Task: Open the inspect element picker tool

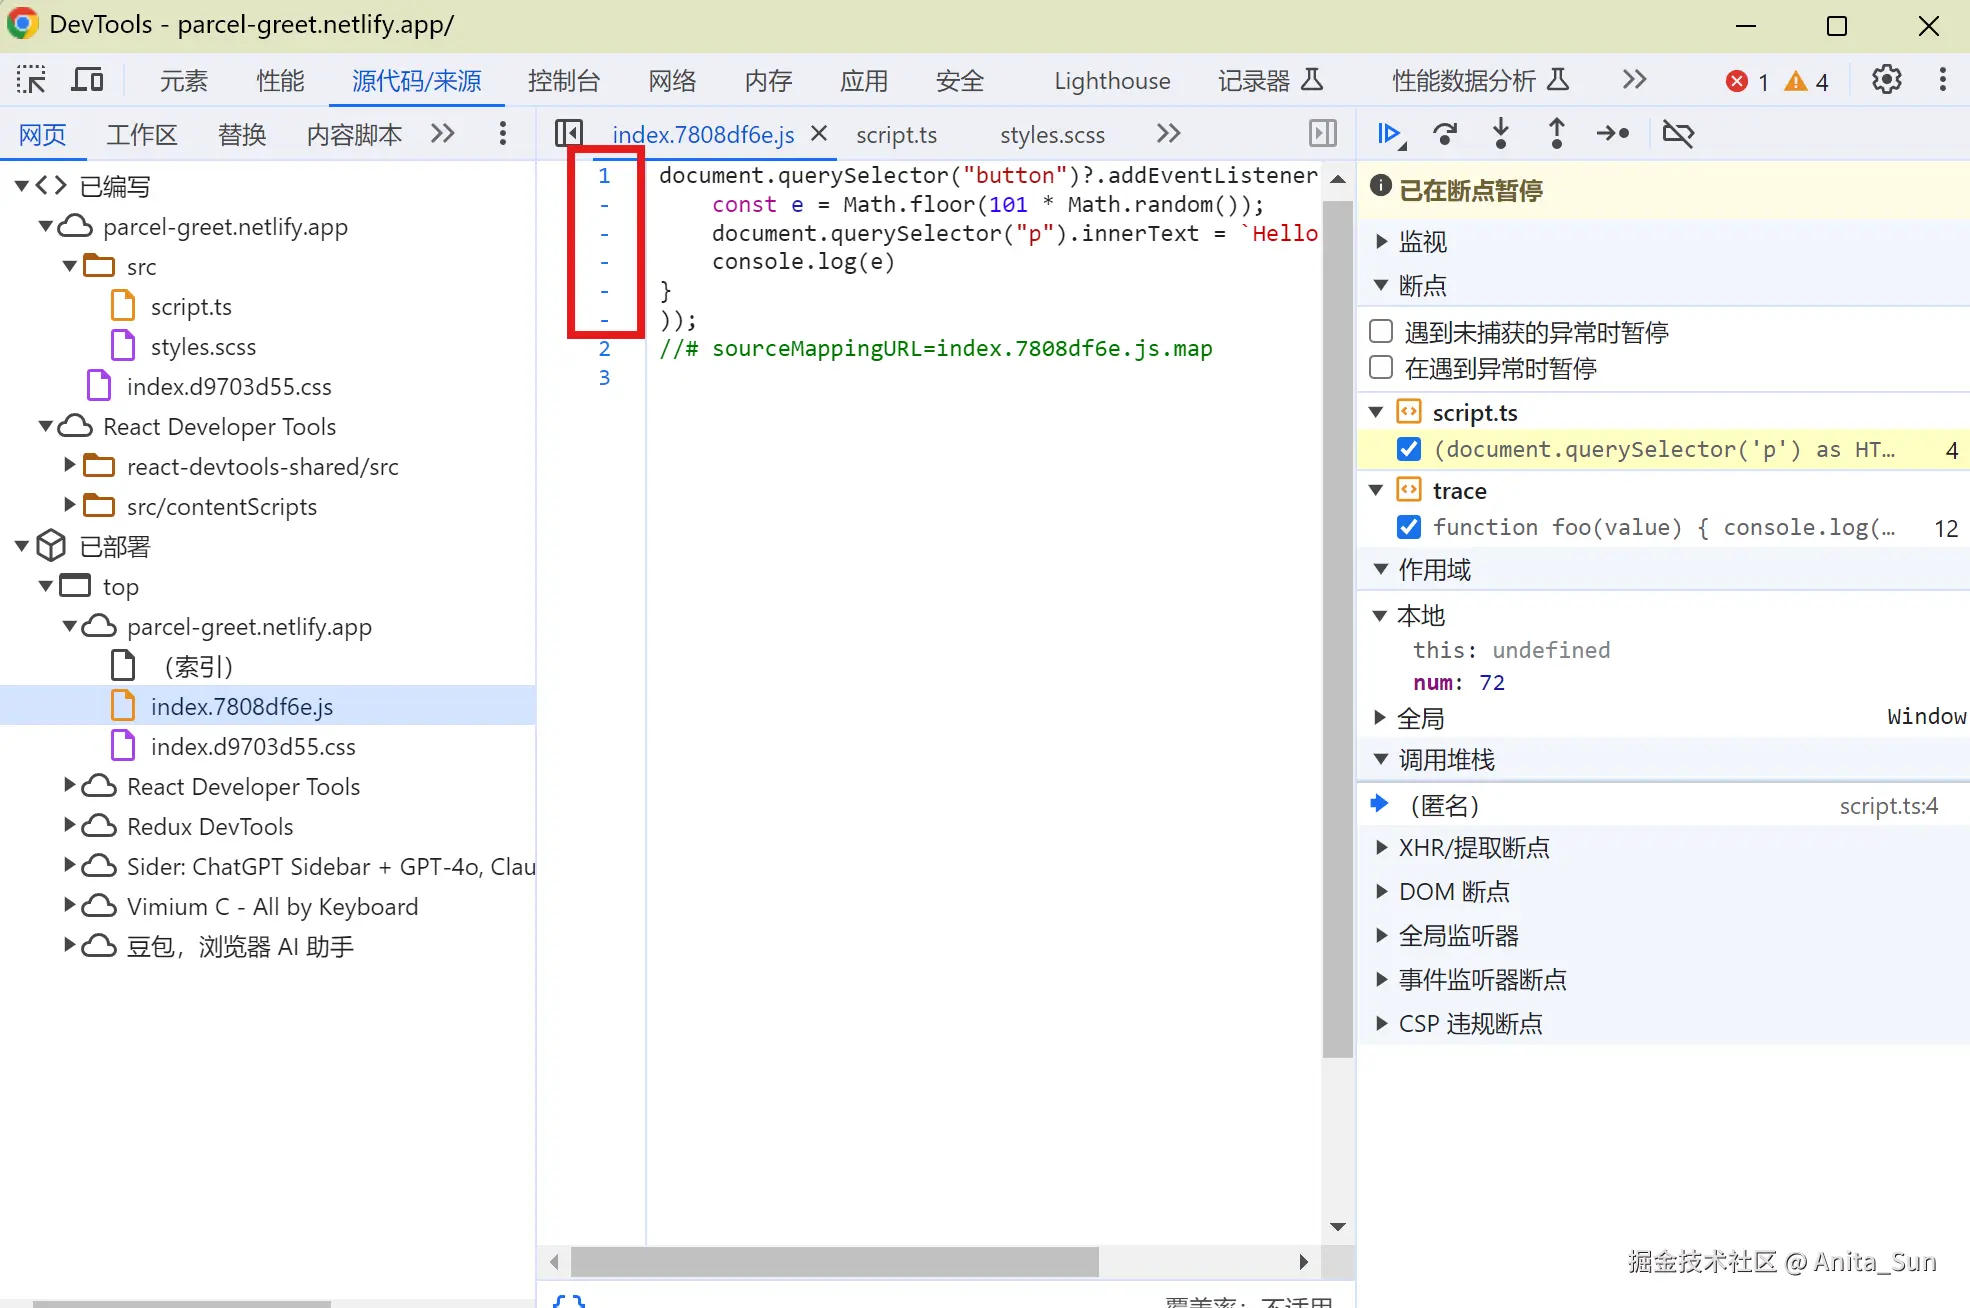Action: (x=32, y=80)
